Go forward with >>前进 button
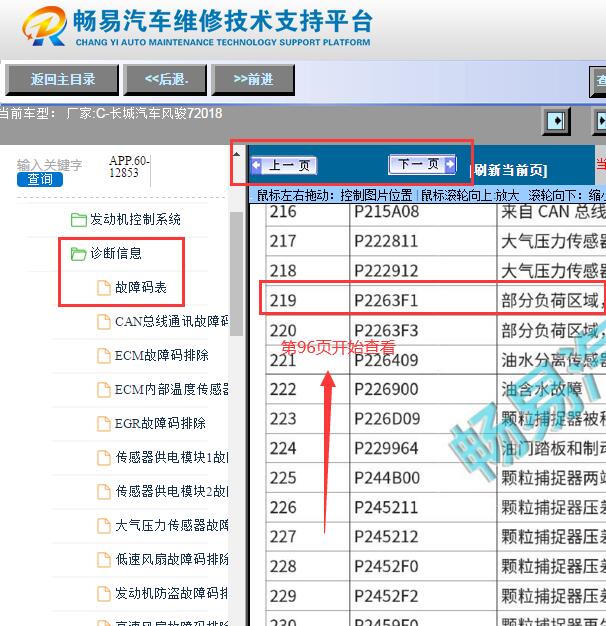The height and width of the screenshot is (626, 606). 253,79
